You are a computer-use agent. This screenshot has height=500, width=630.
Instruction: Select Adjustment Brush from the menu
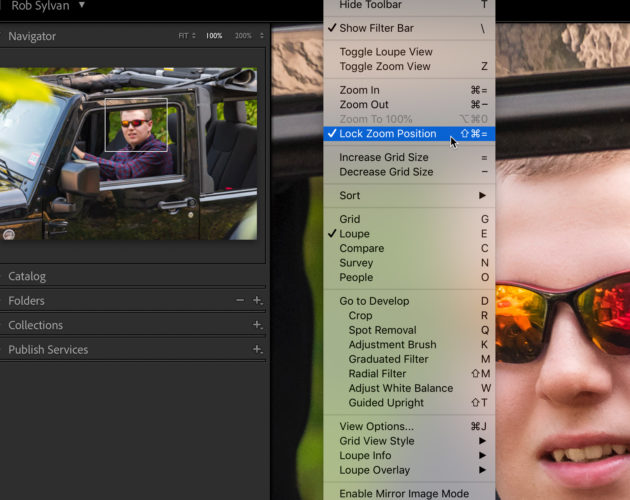coord(409,344)
